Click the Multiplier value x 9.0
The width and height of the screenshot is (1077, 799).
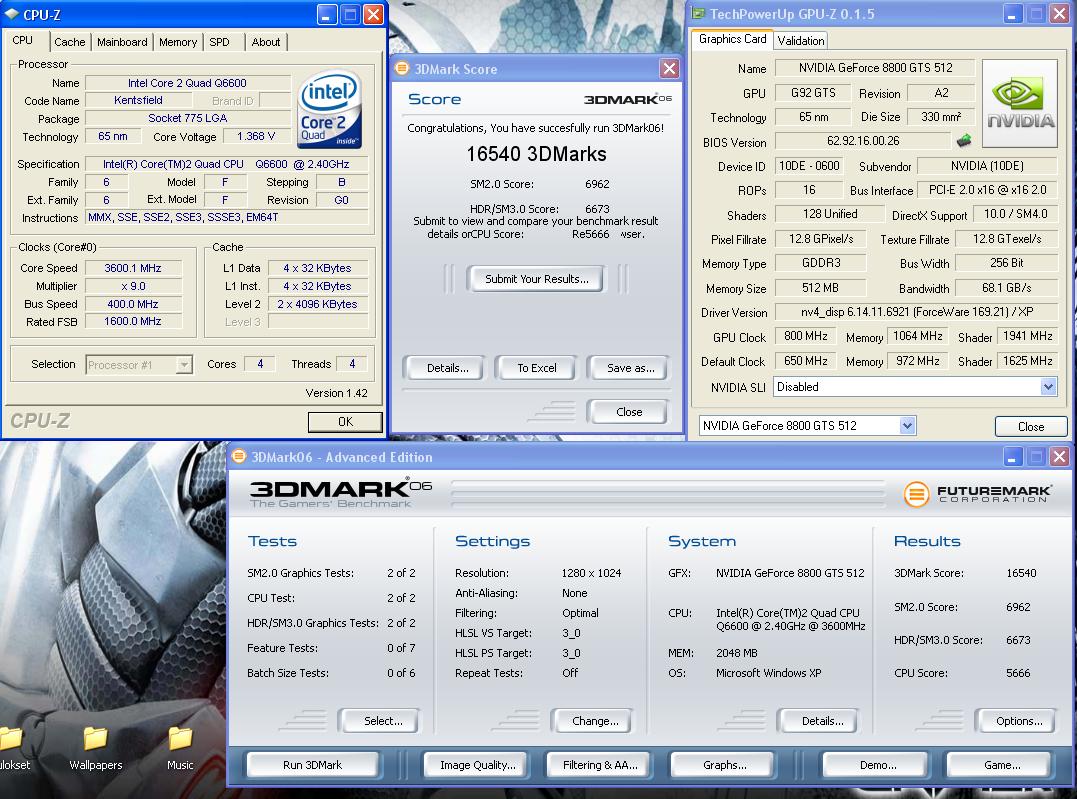click(x=133, y=286)
